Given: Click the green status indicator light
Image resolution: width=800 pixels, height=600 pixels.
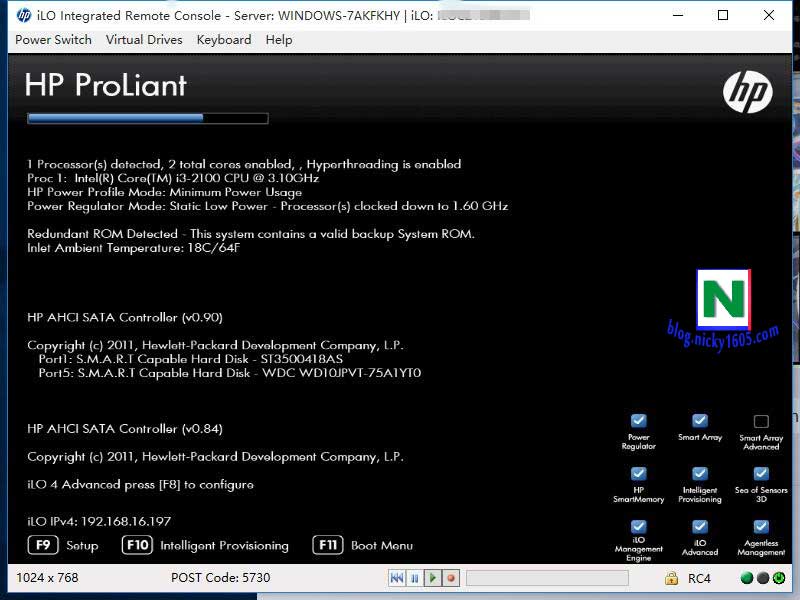Looking at the screenshot, I should pyautogui.click(x=746, y=578).
